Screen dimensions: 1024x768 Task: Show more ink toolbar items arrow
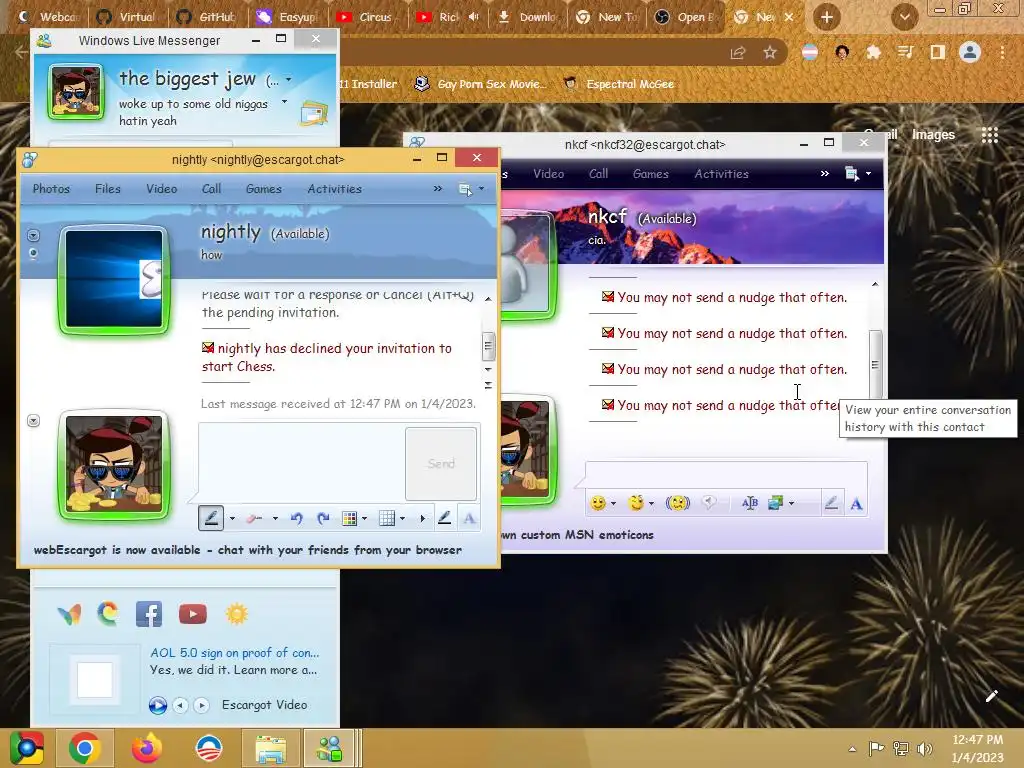(x=423, y=519)
